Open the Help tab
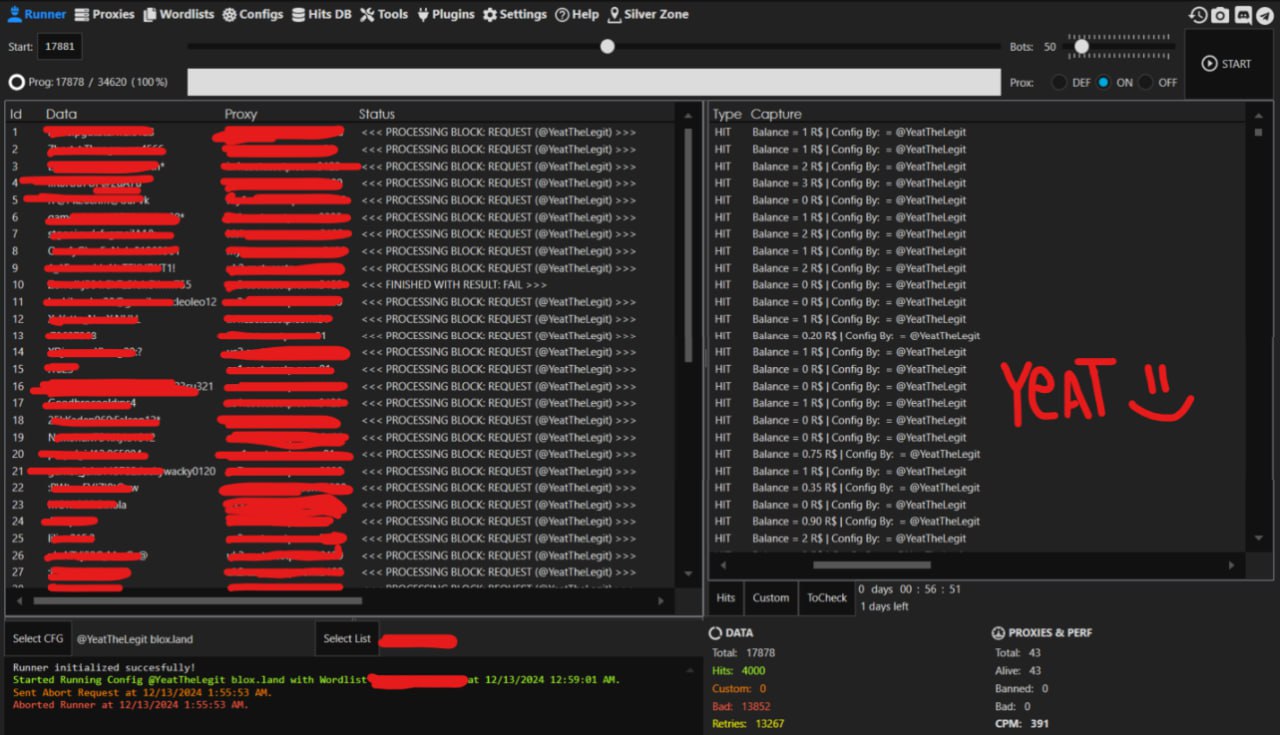The height and width of the screenshot is (735, 1280). pyautogui.click(x=577, y=15)
